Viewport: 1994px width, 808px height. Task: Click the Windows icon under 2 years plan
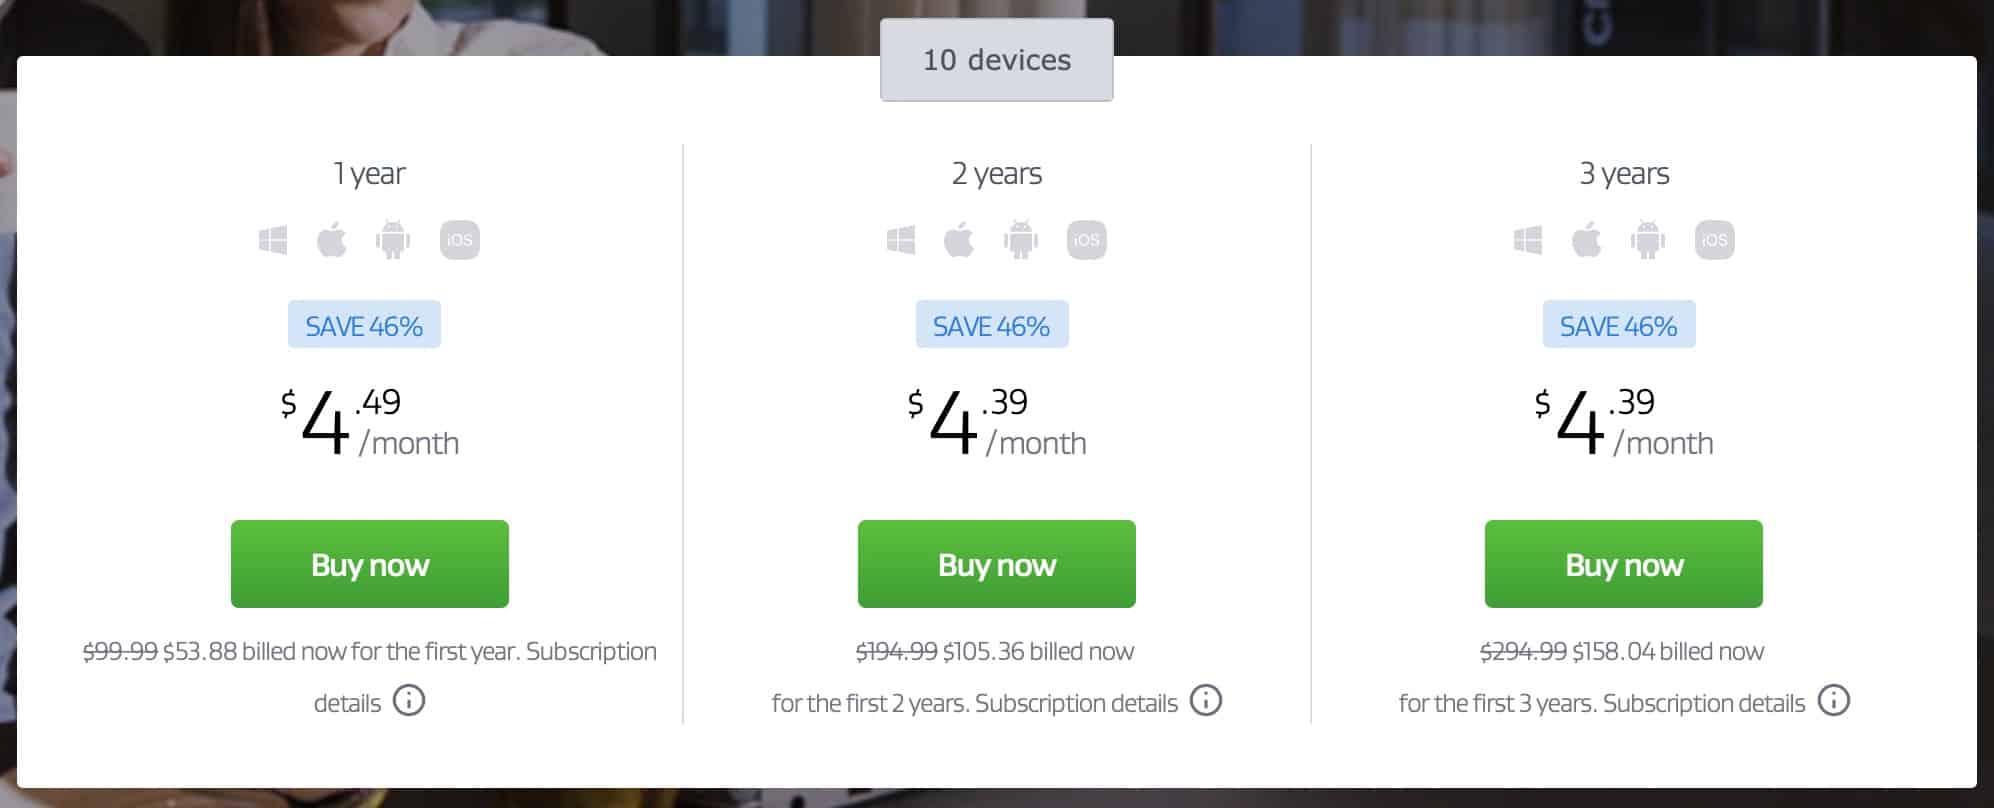[x=901, y=240]
